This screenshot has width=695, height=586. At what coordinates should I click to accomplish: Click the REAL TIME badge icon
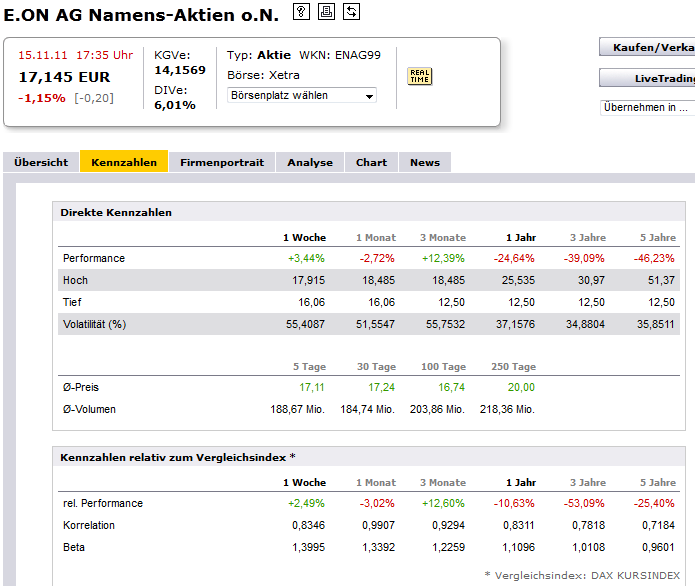coord(419,76)
